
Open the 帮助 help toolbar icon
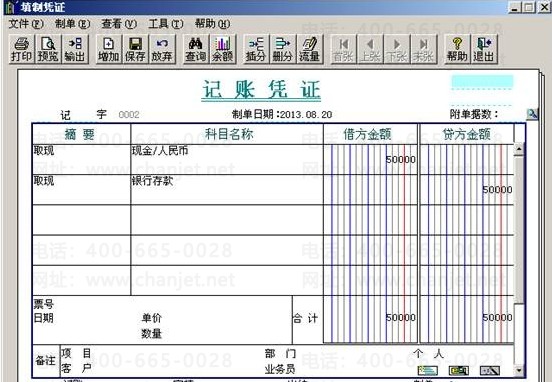coord(457,49)
